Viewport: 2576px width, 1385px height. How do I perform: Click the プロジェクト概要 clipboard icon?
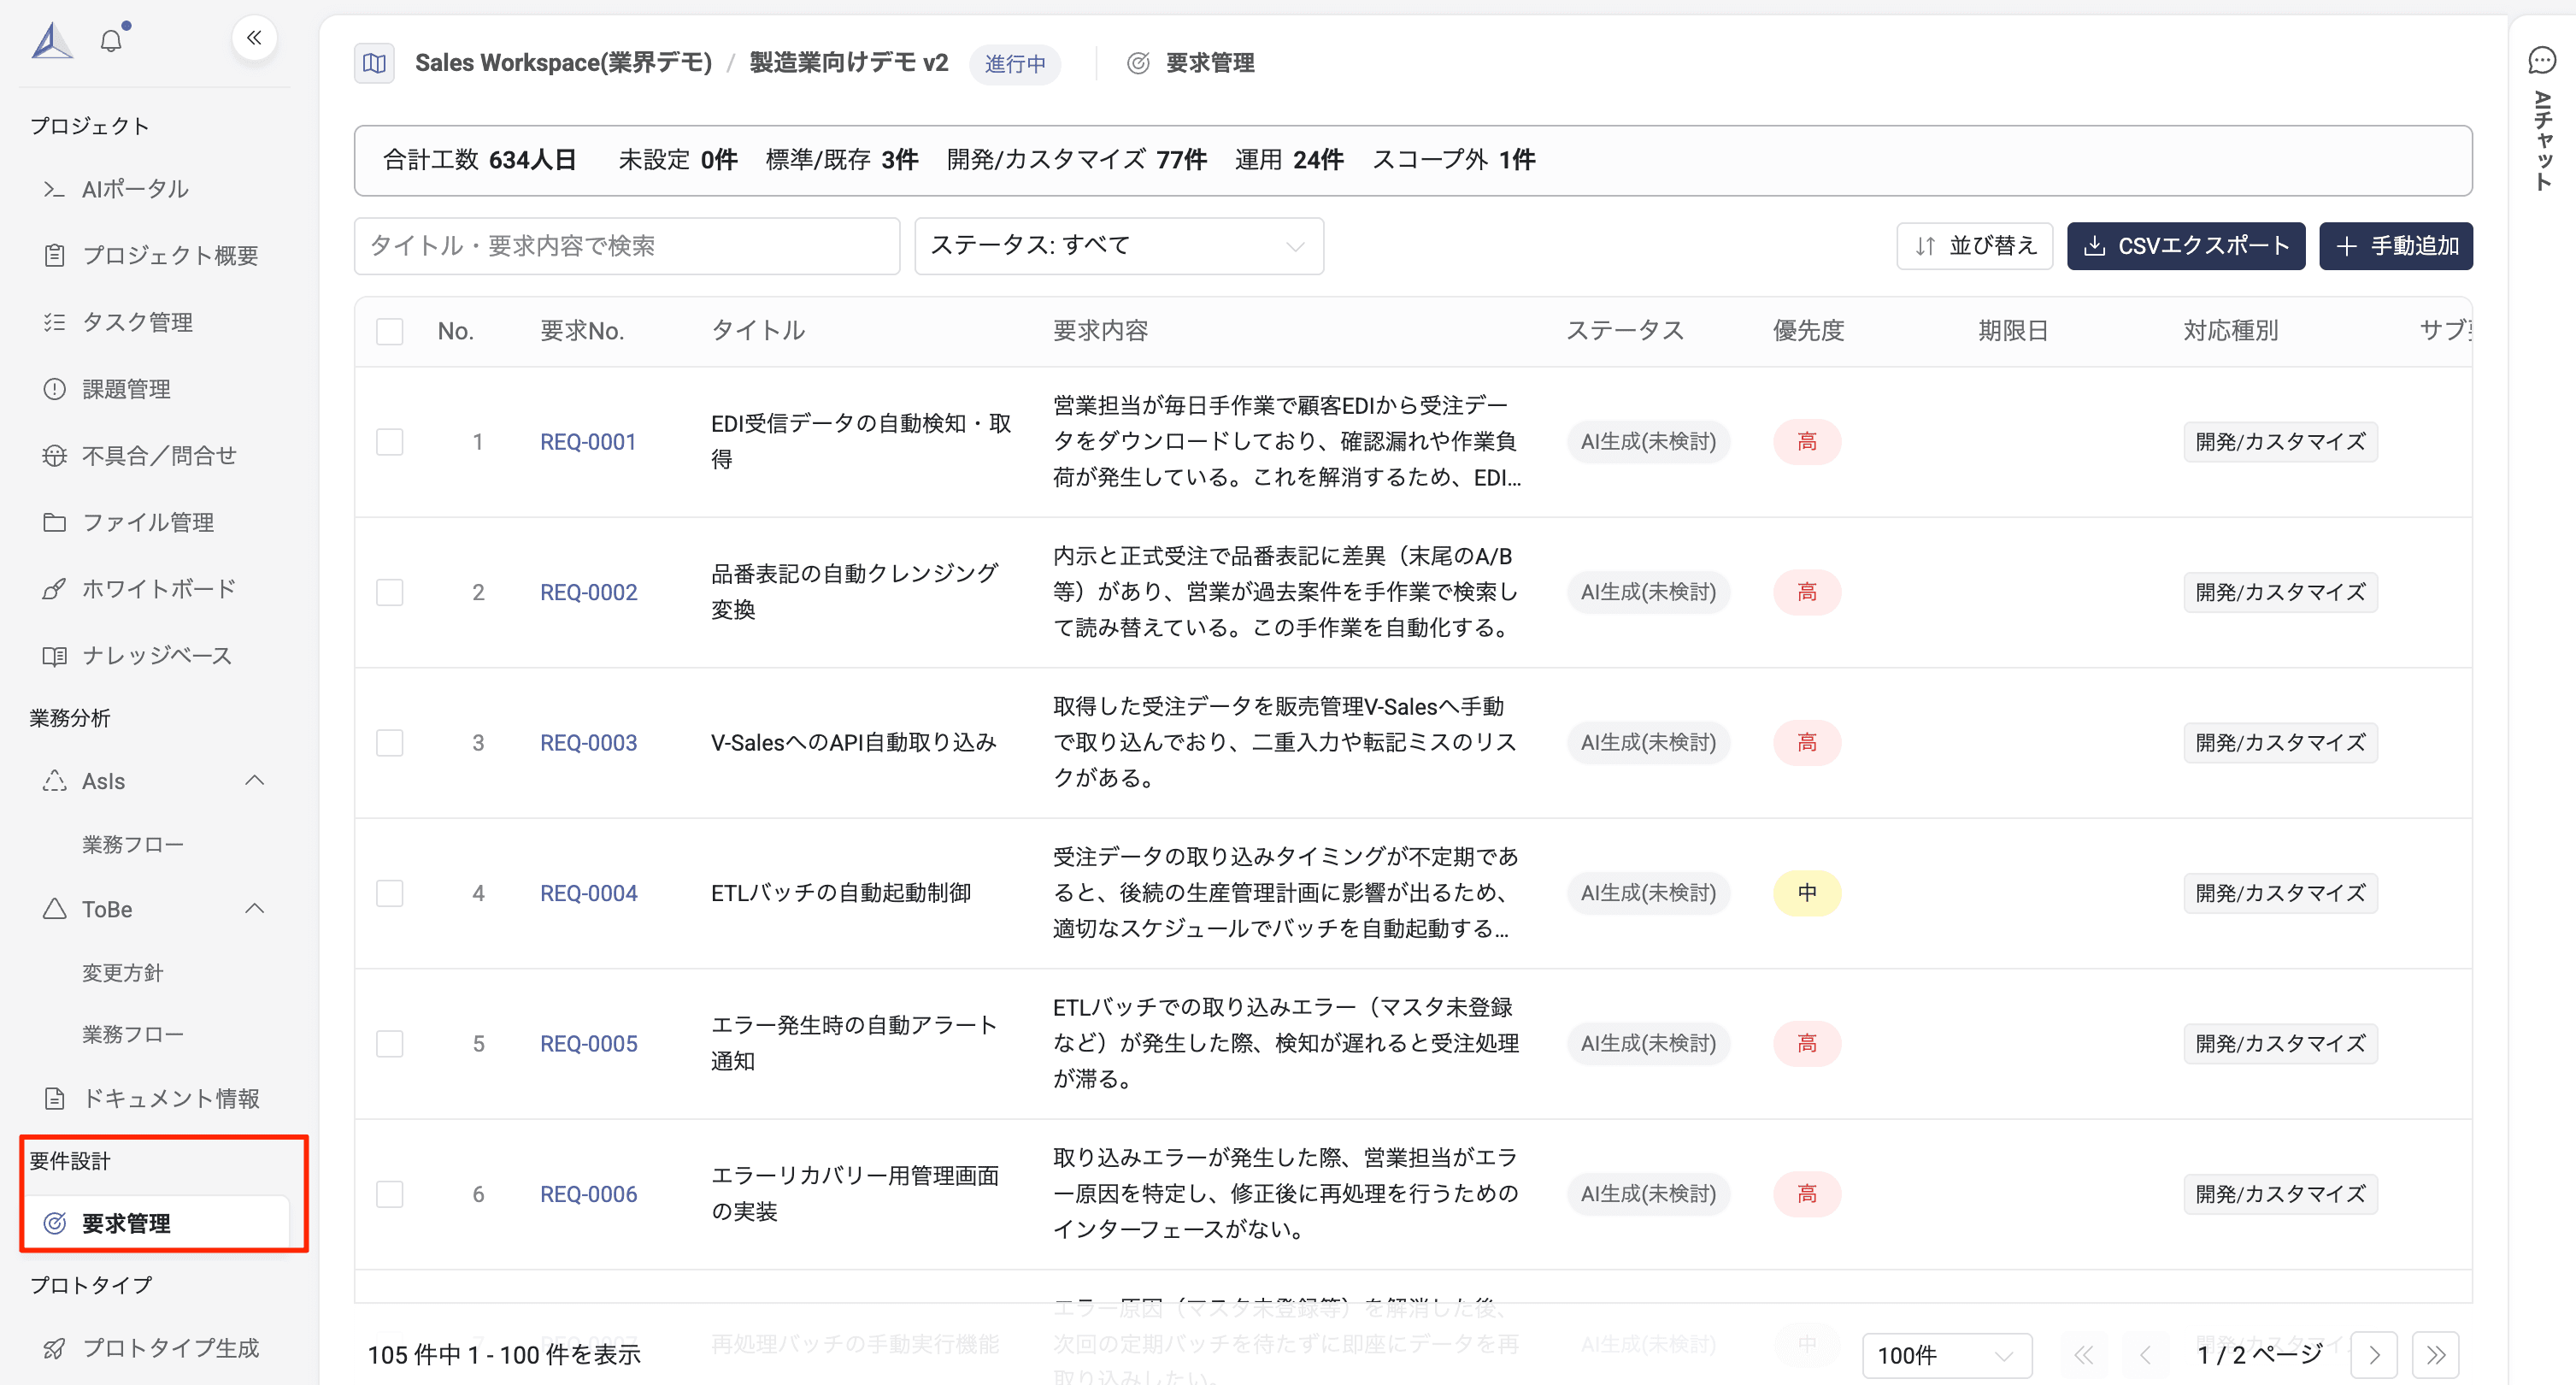(54, 256)
